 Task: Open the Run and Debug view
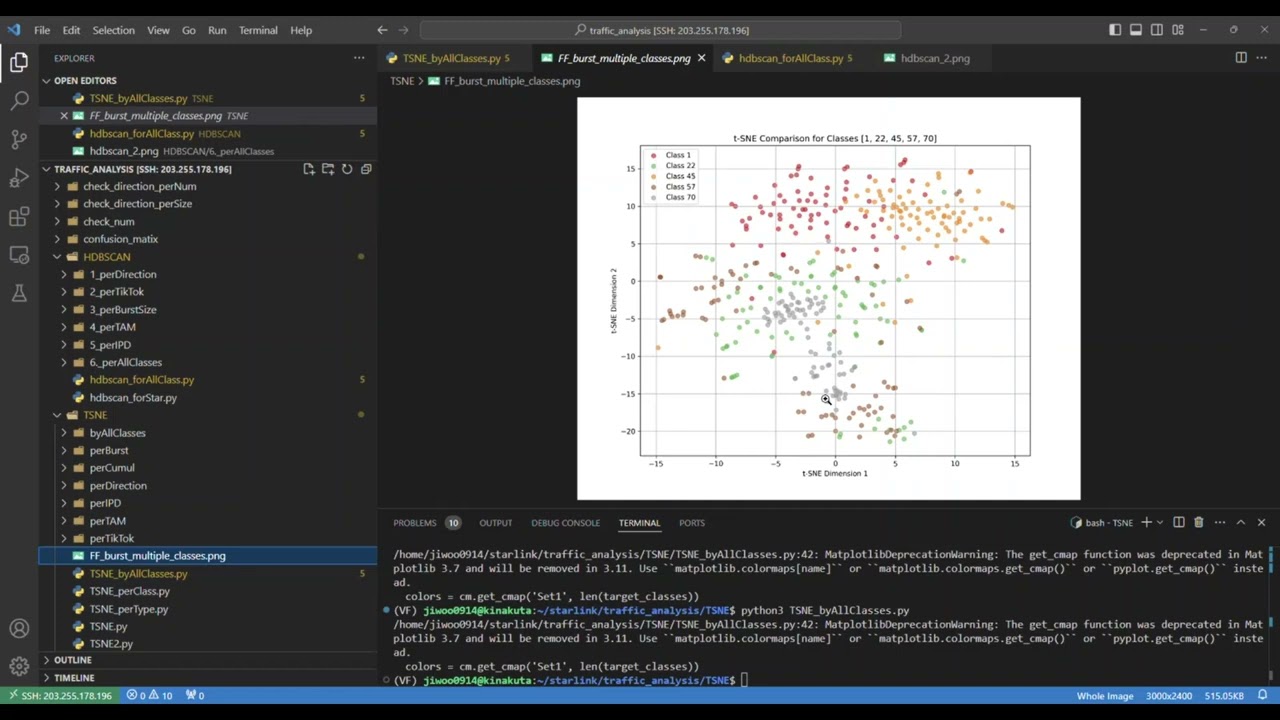coord(19,178)
